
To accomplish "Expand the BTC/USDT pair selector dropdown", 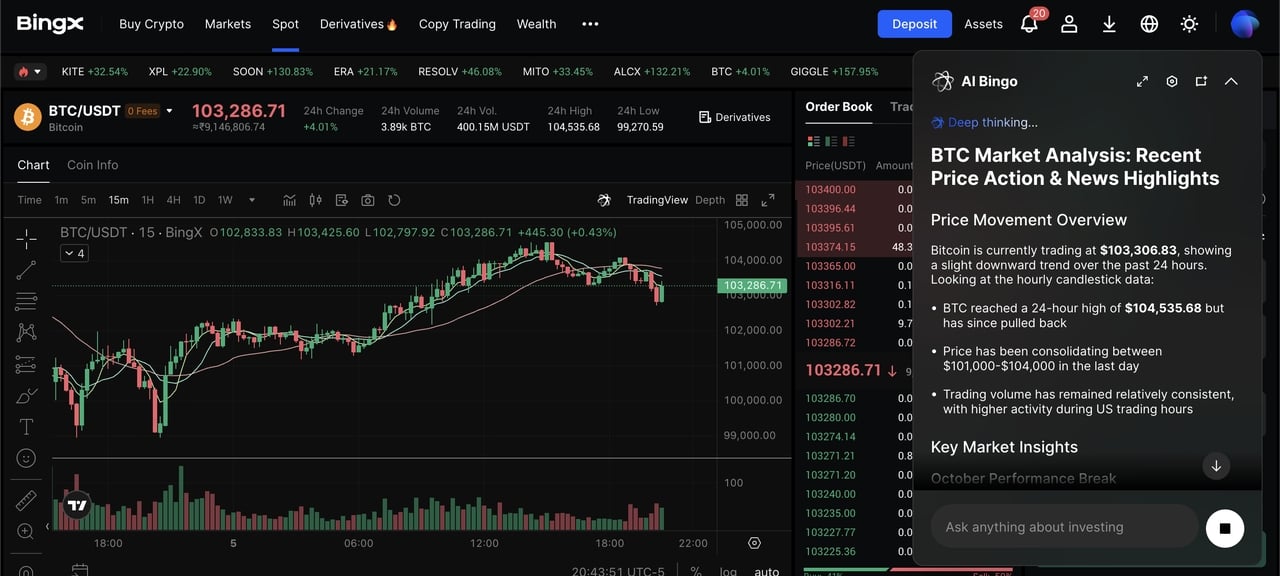I will (x=169, y=111).
